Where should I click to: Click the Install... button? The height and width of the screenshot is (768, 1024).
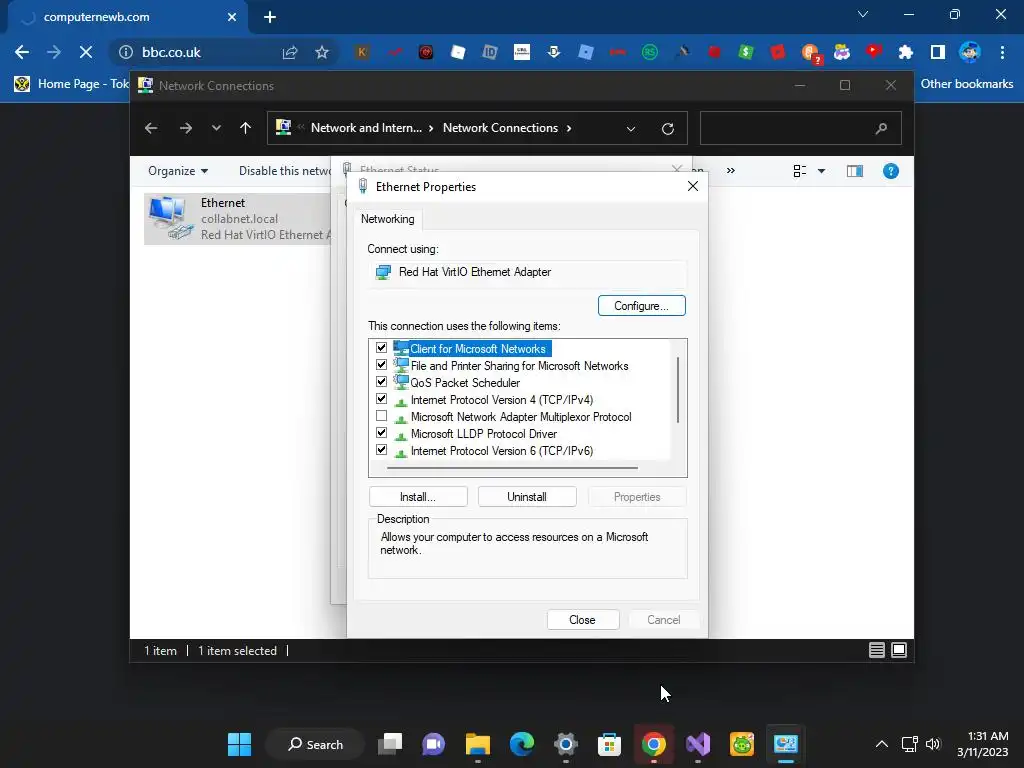point(418,497)
